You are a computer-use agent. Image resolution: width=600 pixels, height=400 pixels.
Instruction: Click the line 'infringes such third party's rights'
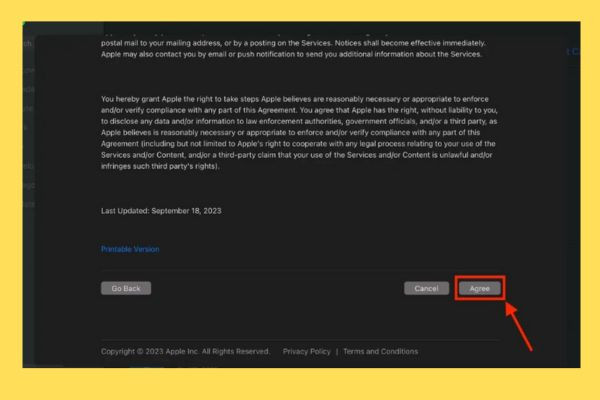click(160, 166)
